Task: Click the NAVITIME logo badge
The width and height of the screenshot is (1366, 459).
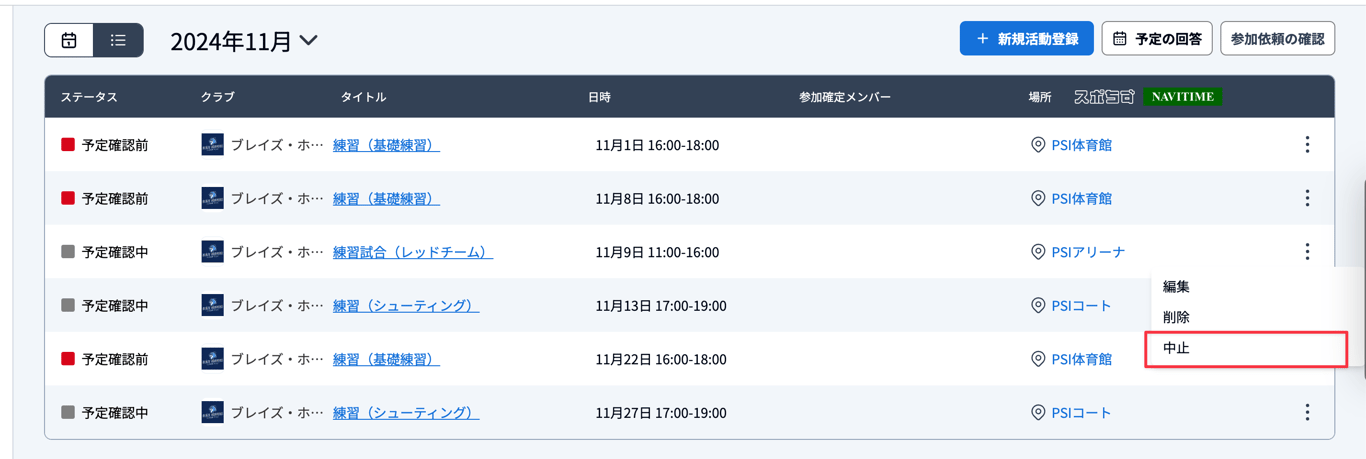Action: click(1182, 97)
